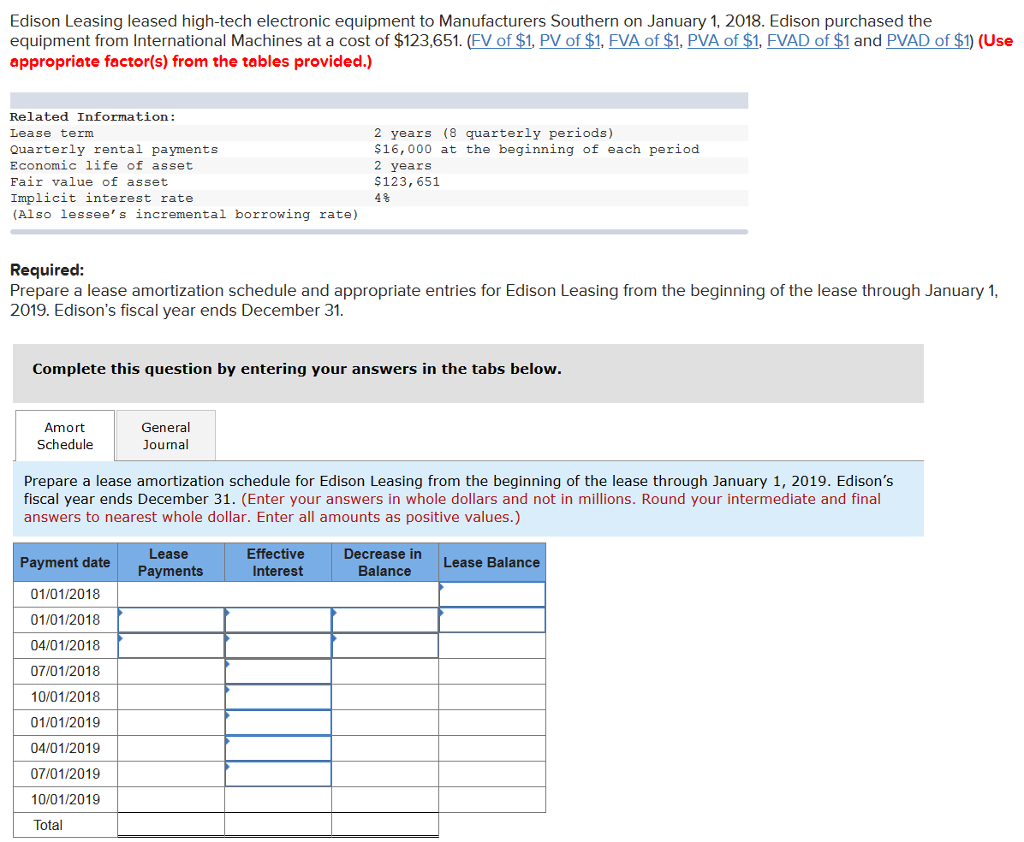Click the 07/01/2018 payment date label

pyautogui.click(x=65, y=672)
